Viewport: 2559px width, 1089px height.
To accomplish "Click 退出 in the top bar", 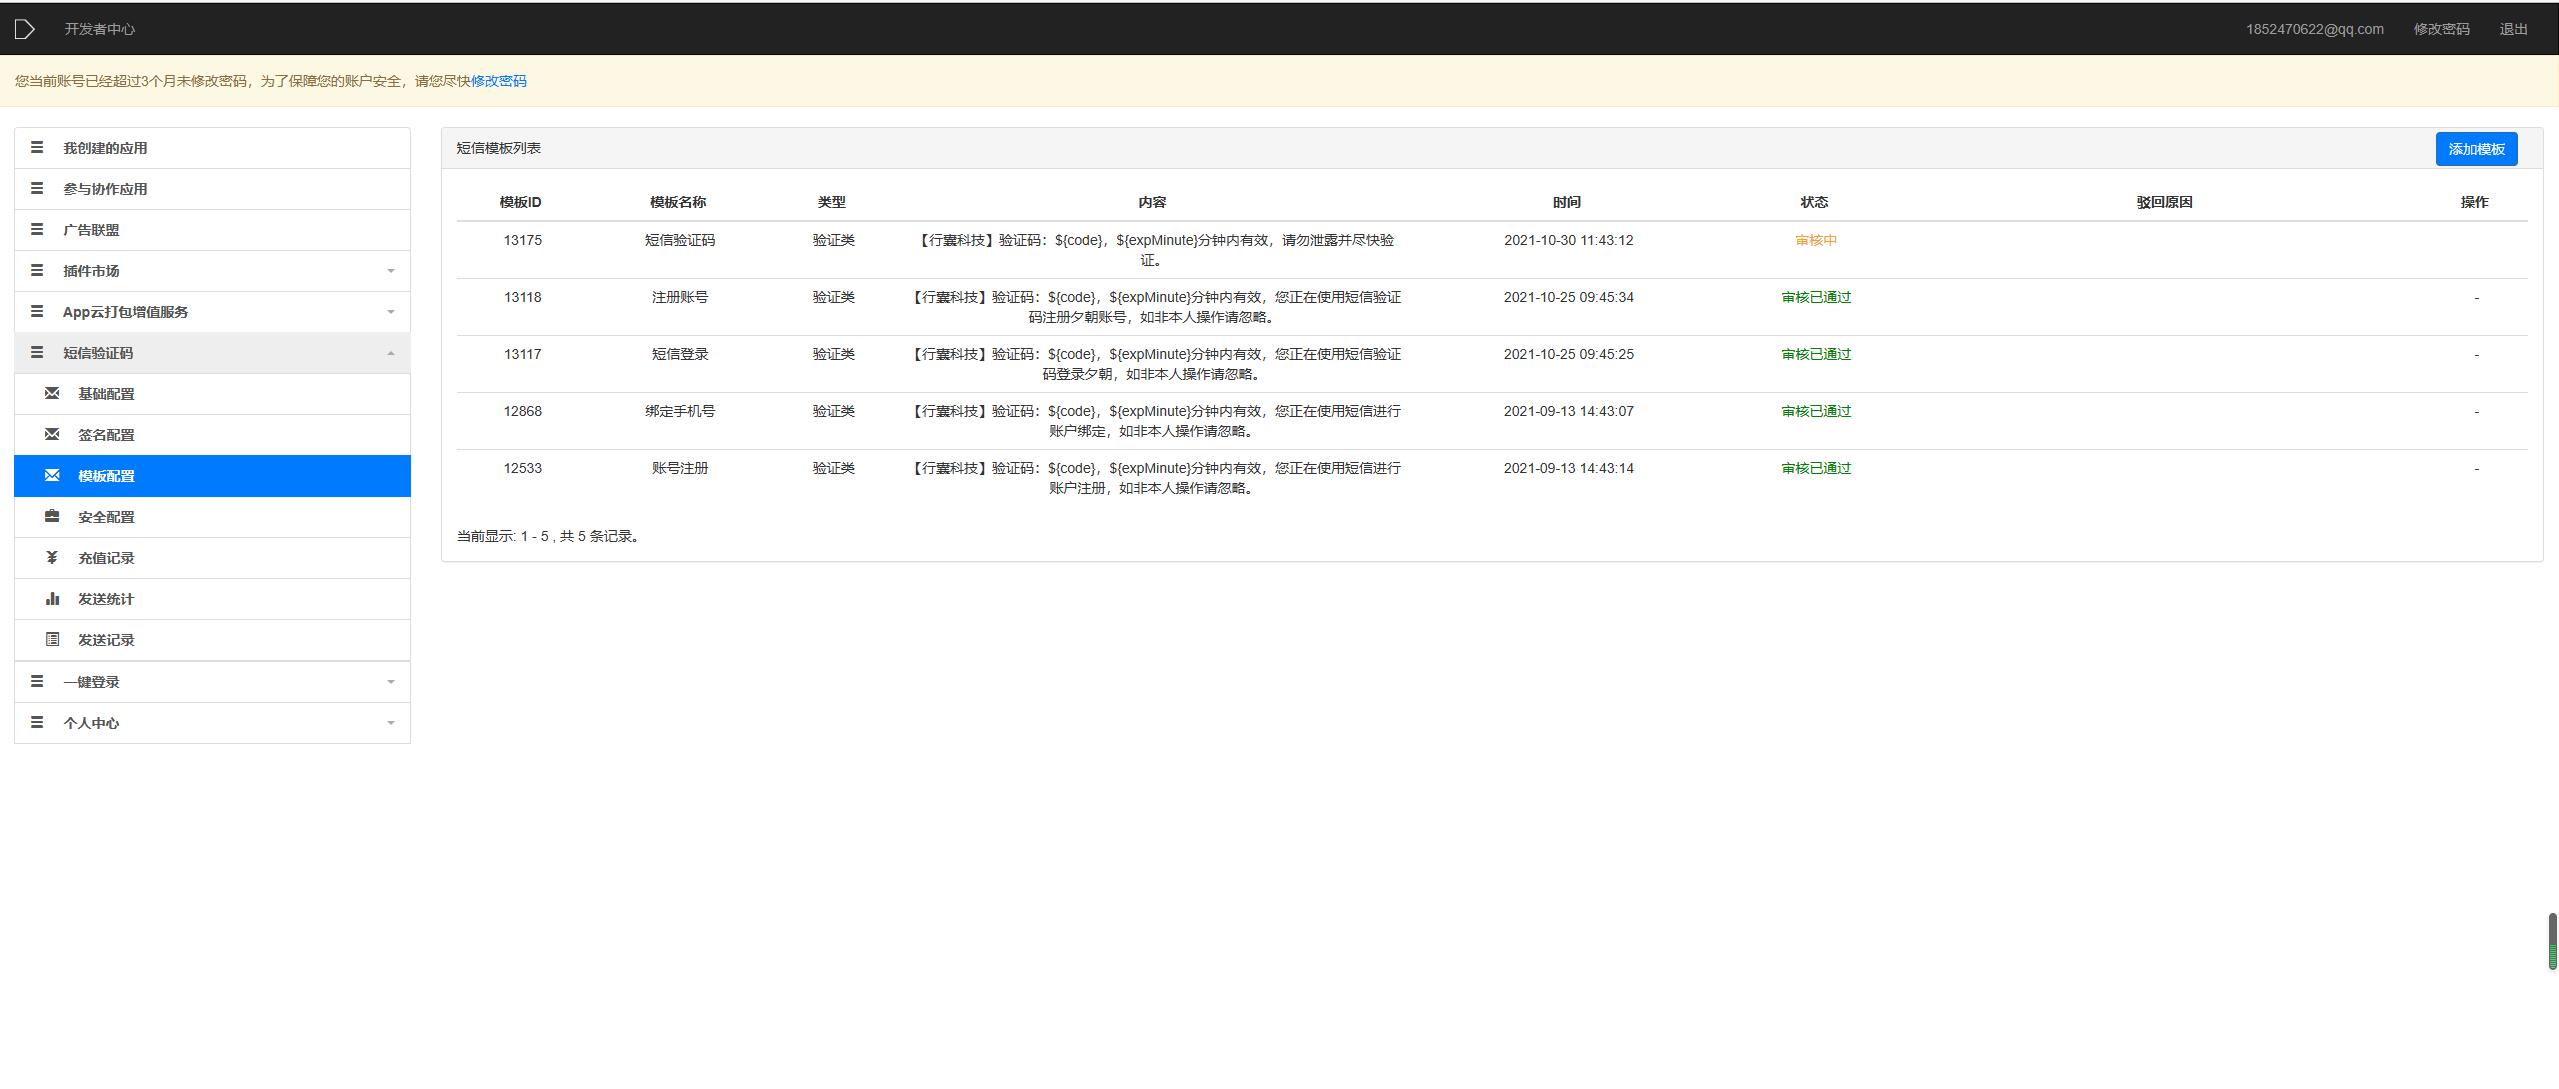I will click(x=2513, y=29).
